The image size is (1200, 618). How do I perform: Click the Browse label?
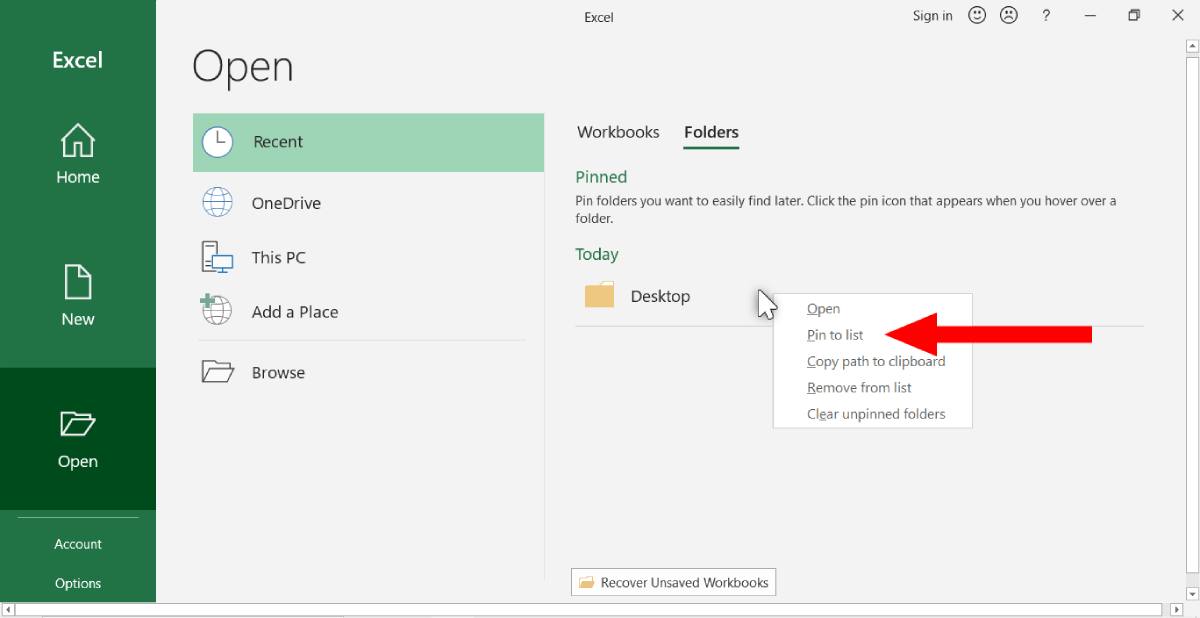pos(278,373)
